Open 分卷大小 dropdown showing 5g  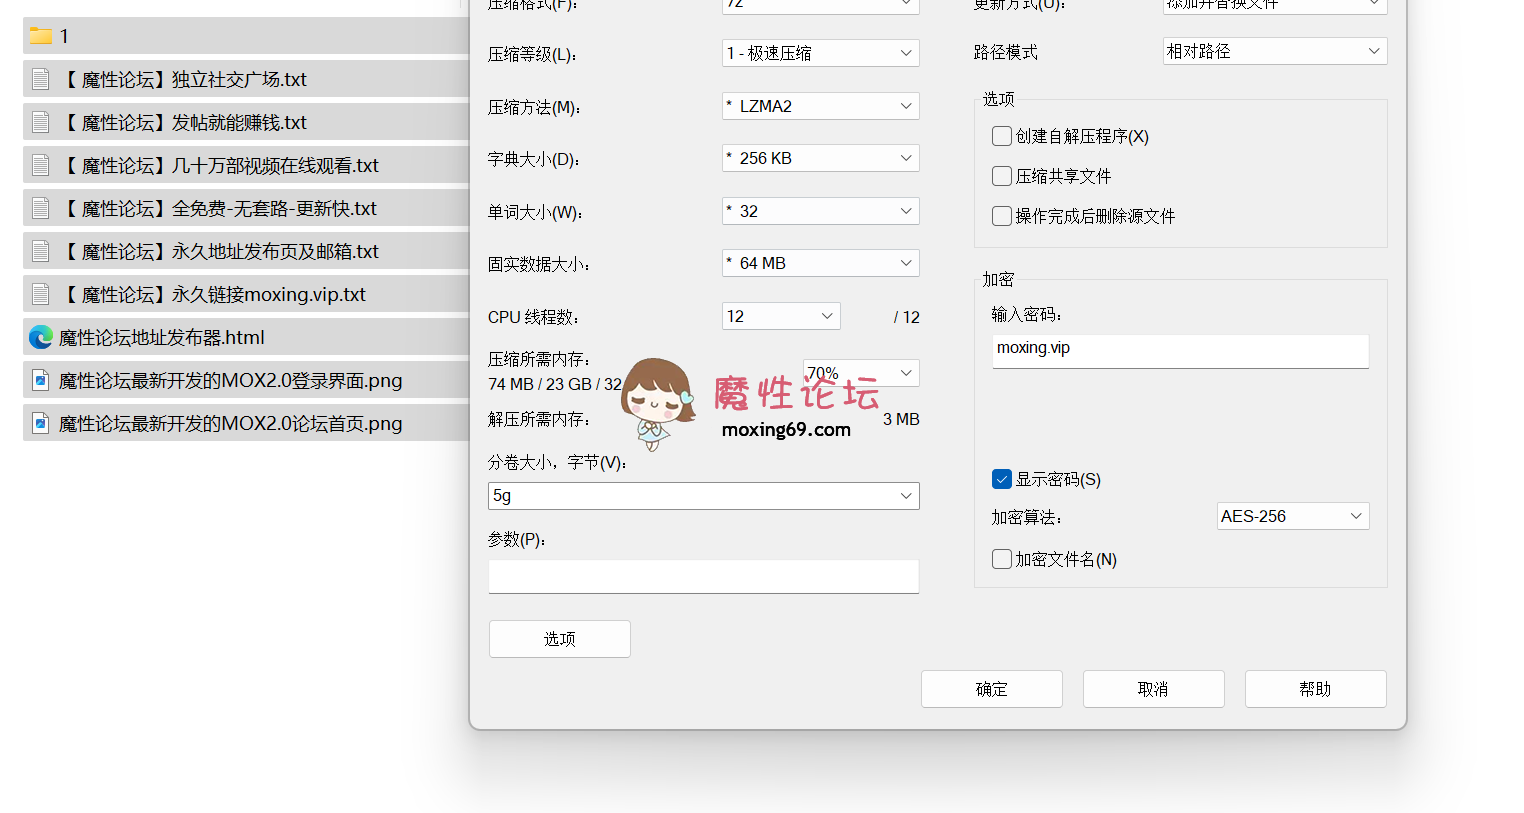tap(704, 496)
